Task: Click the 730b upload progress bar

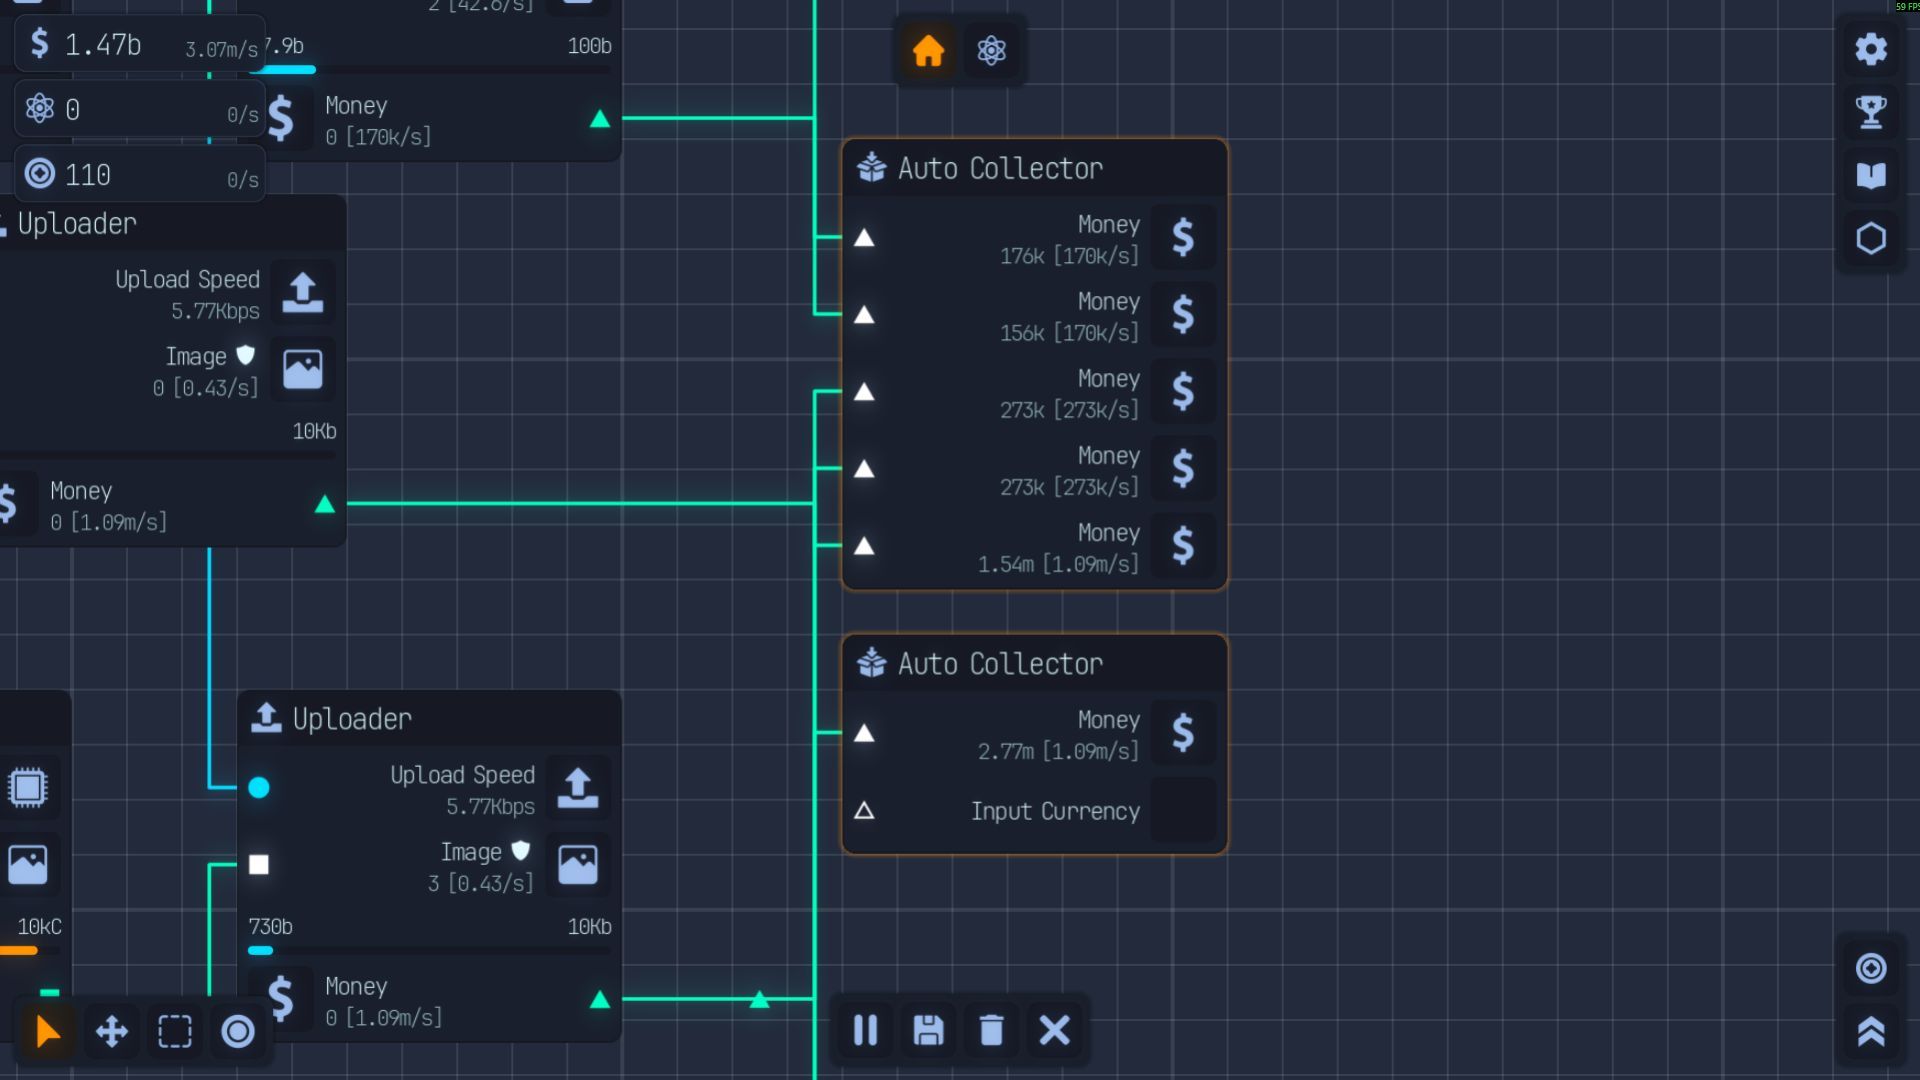Action: (x=429, y=951)
